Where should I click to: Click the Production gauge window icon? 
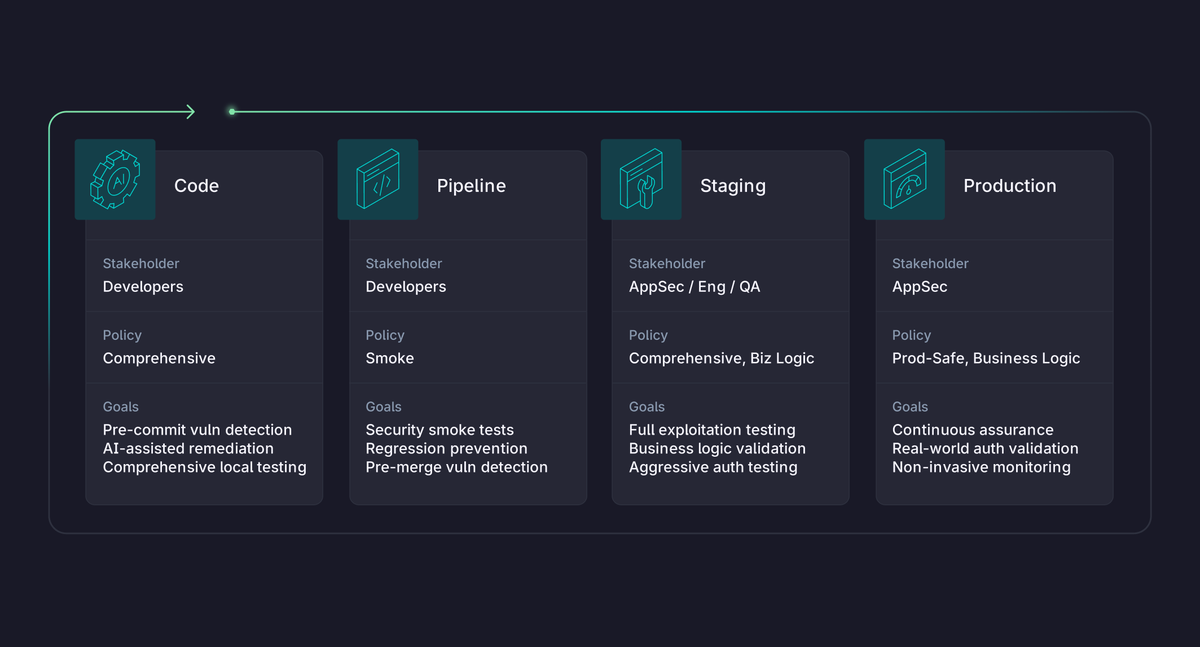coord(904,180)
